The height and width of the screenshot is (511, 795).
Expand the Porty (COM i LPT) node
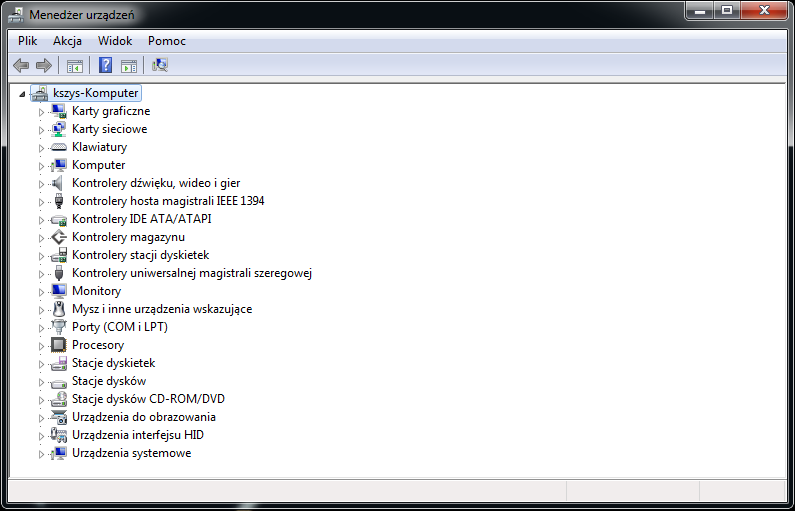click(42, 327)
